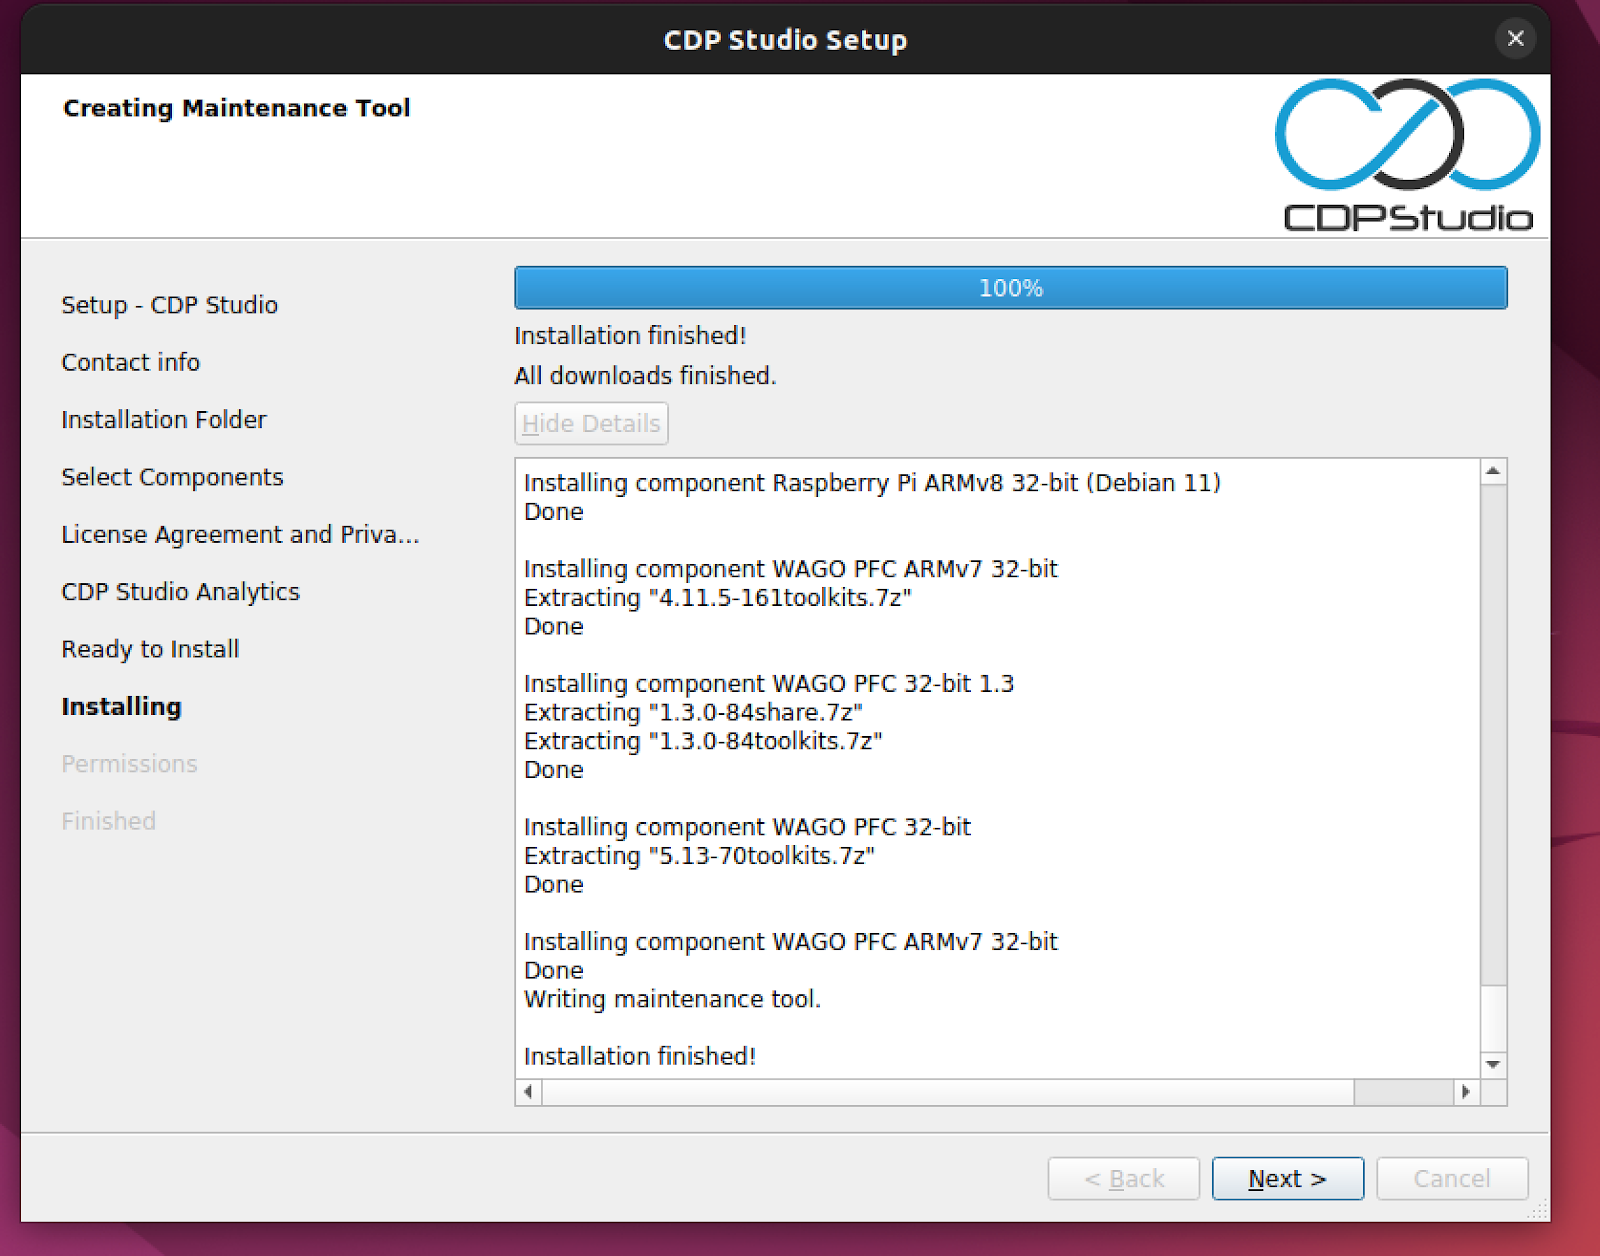The image size is (1600, 1256).
Task: Select the Setup - CDP Studio step
Action: pos(169,305)
